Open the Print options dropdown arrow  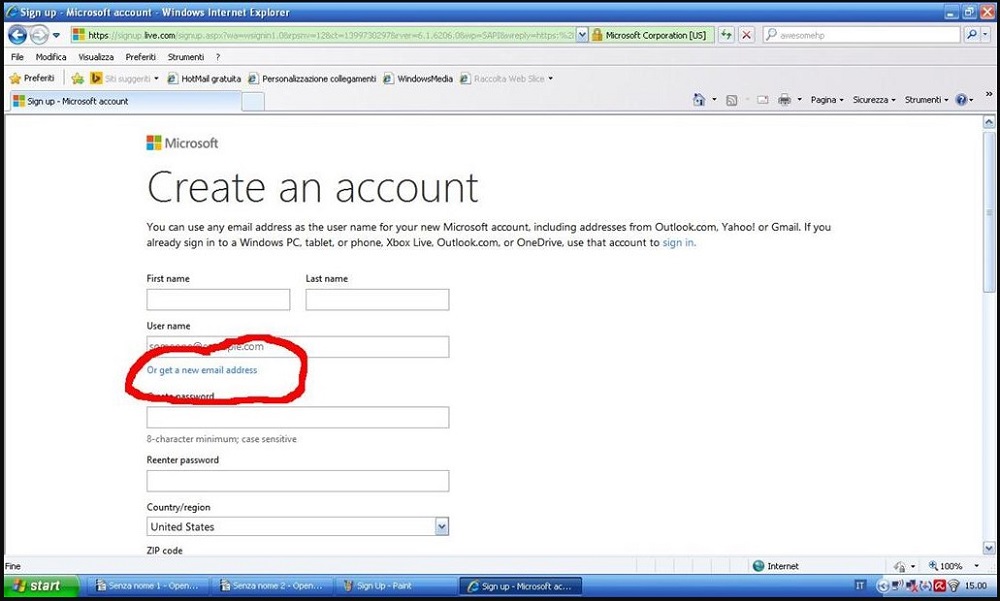coord(799,100)
